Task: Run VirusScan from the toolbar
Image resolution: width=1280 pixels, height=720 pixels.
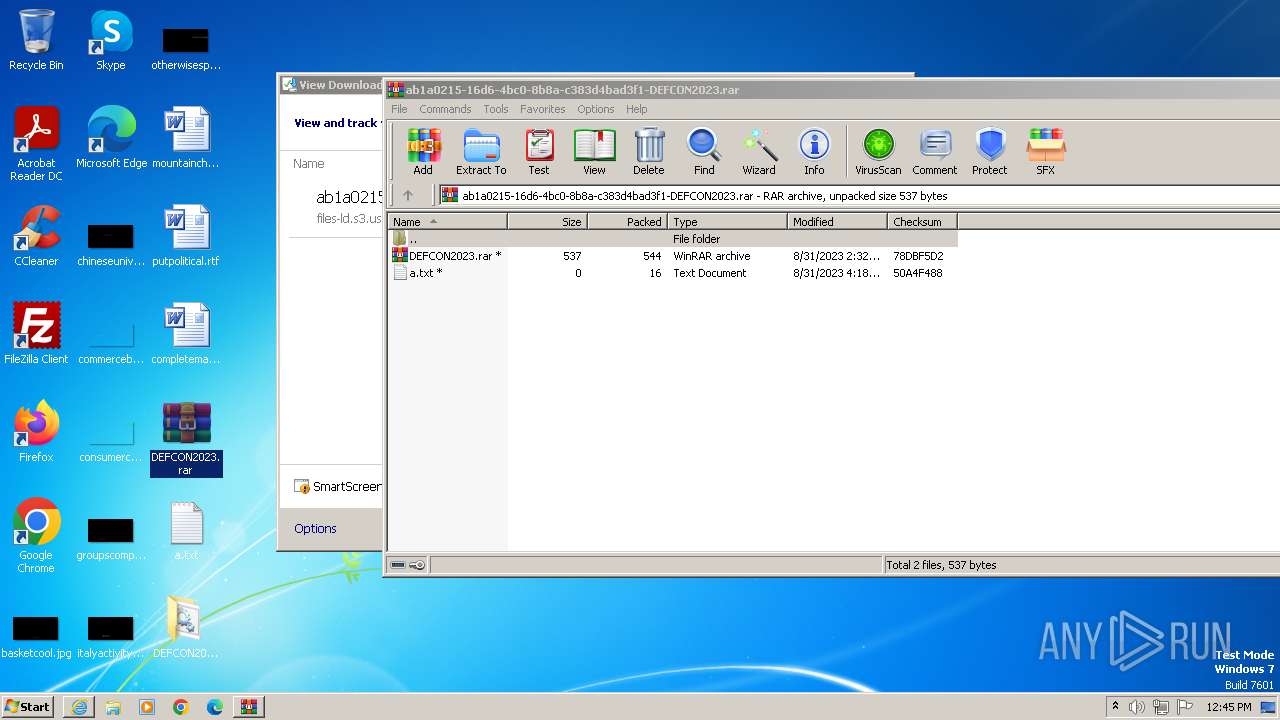Action: coord(878,152)
